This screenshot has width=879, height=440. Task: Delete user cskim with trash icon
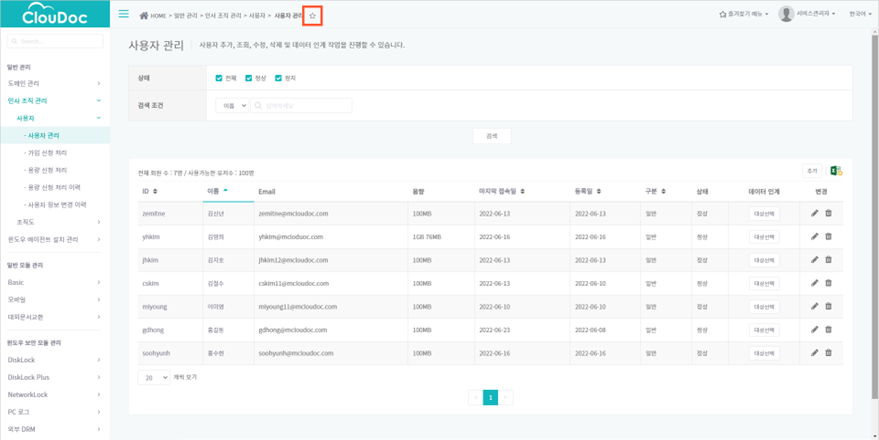(x=829, y=282)
